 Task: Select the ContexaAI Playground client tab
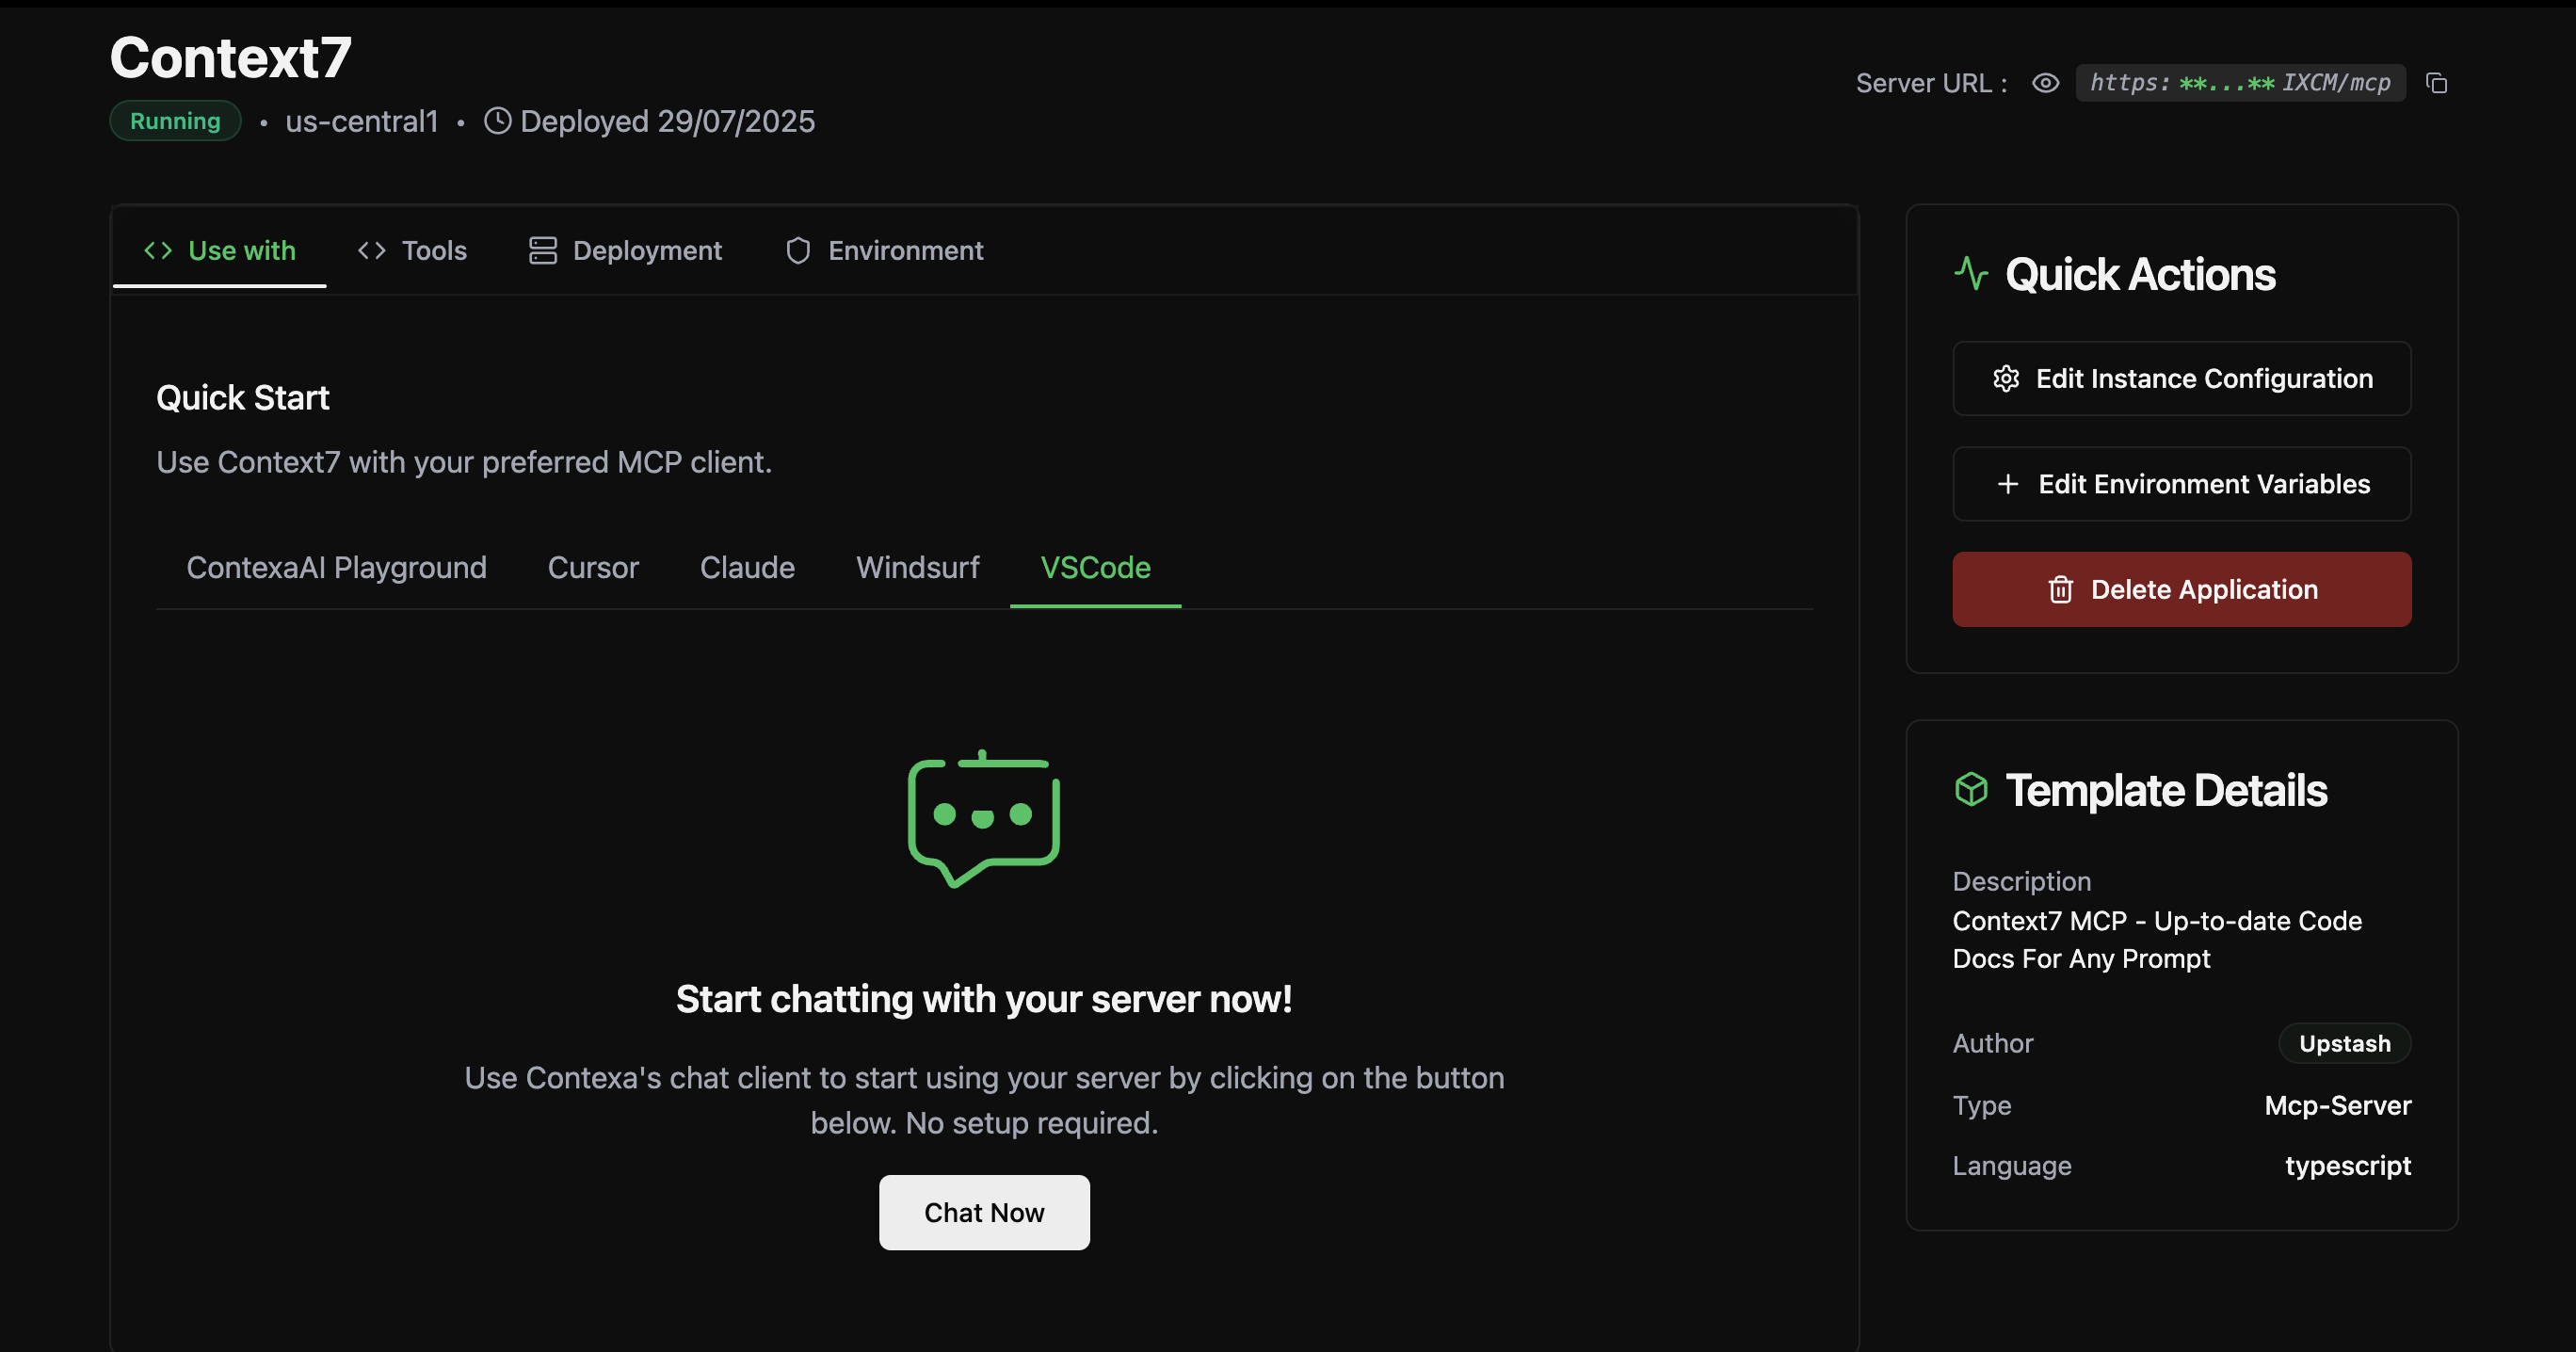(x=336, y=568)
